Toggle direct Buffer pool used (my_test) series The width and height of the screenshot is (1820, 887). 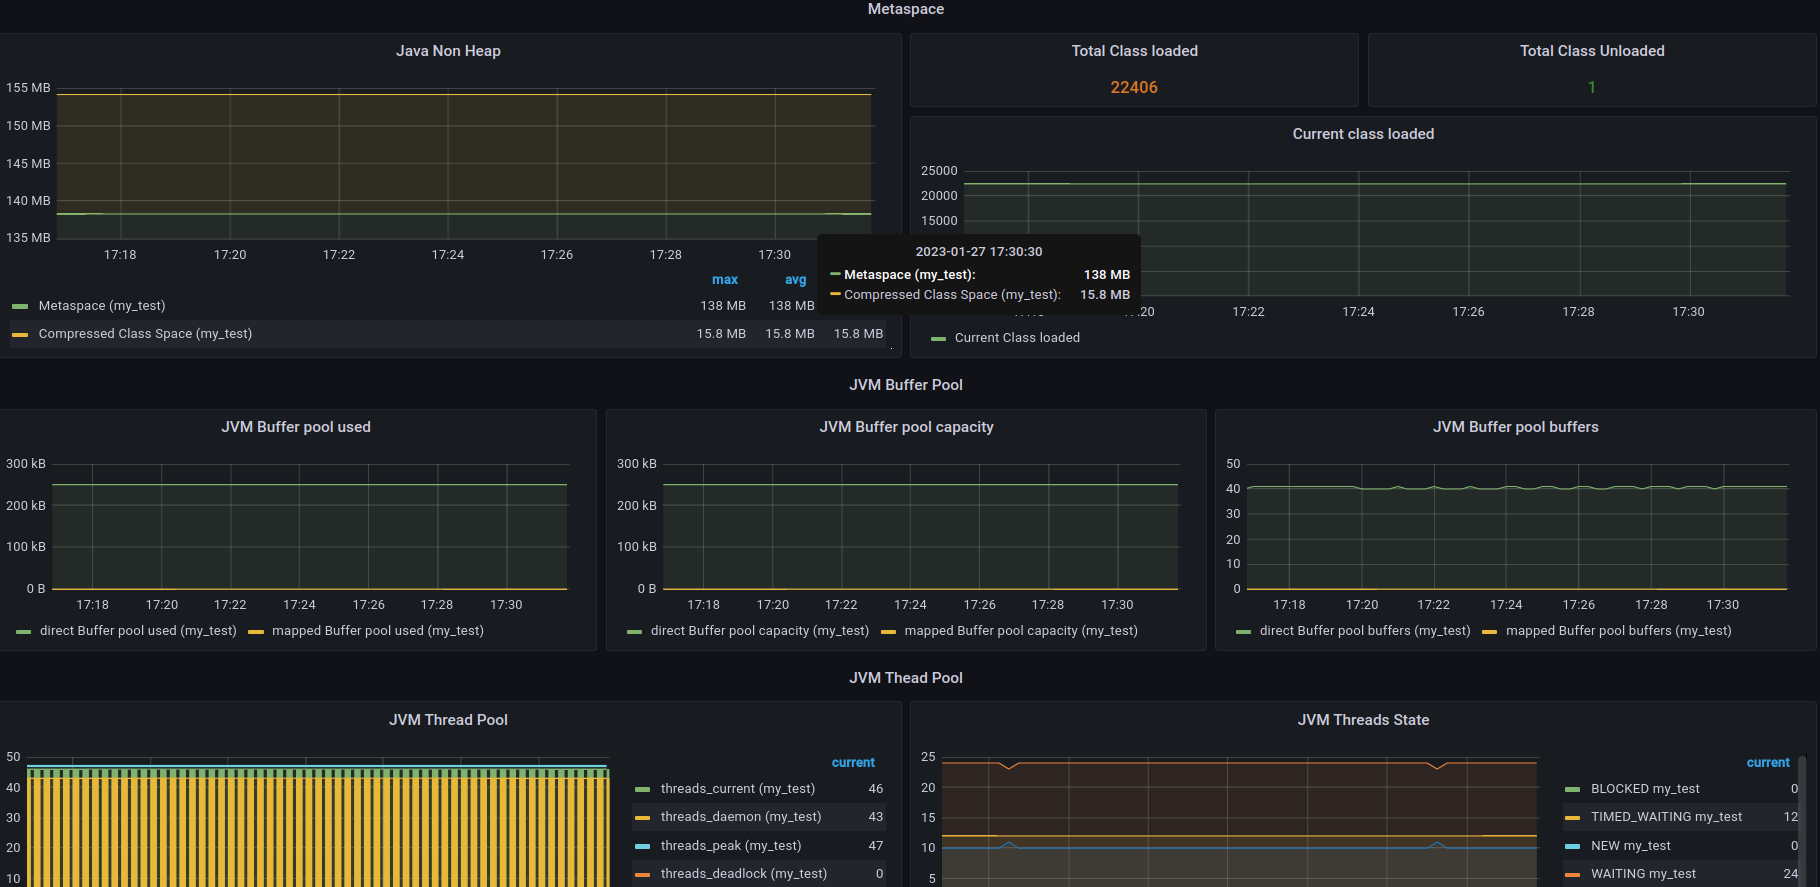pos(137,631)
